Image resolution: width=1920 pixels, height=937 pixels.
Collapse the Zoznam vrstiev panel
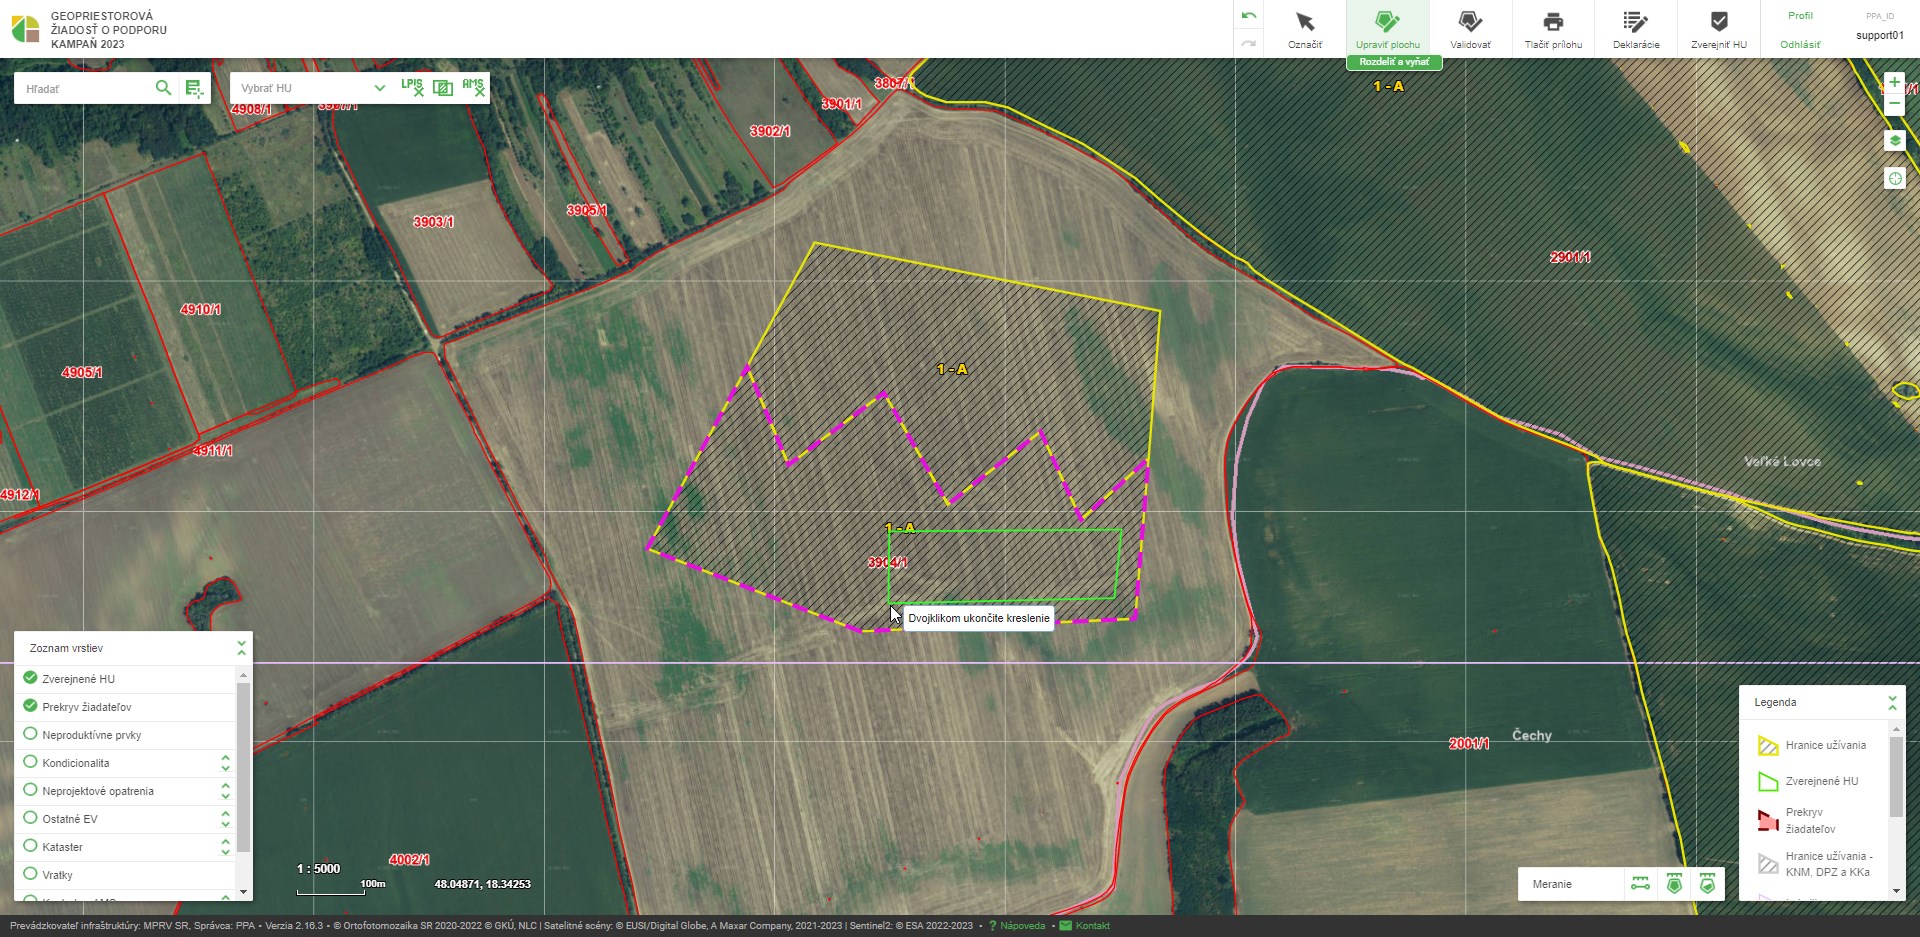241,648
